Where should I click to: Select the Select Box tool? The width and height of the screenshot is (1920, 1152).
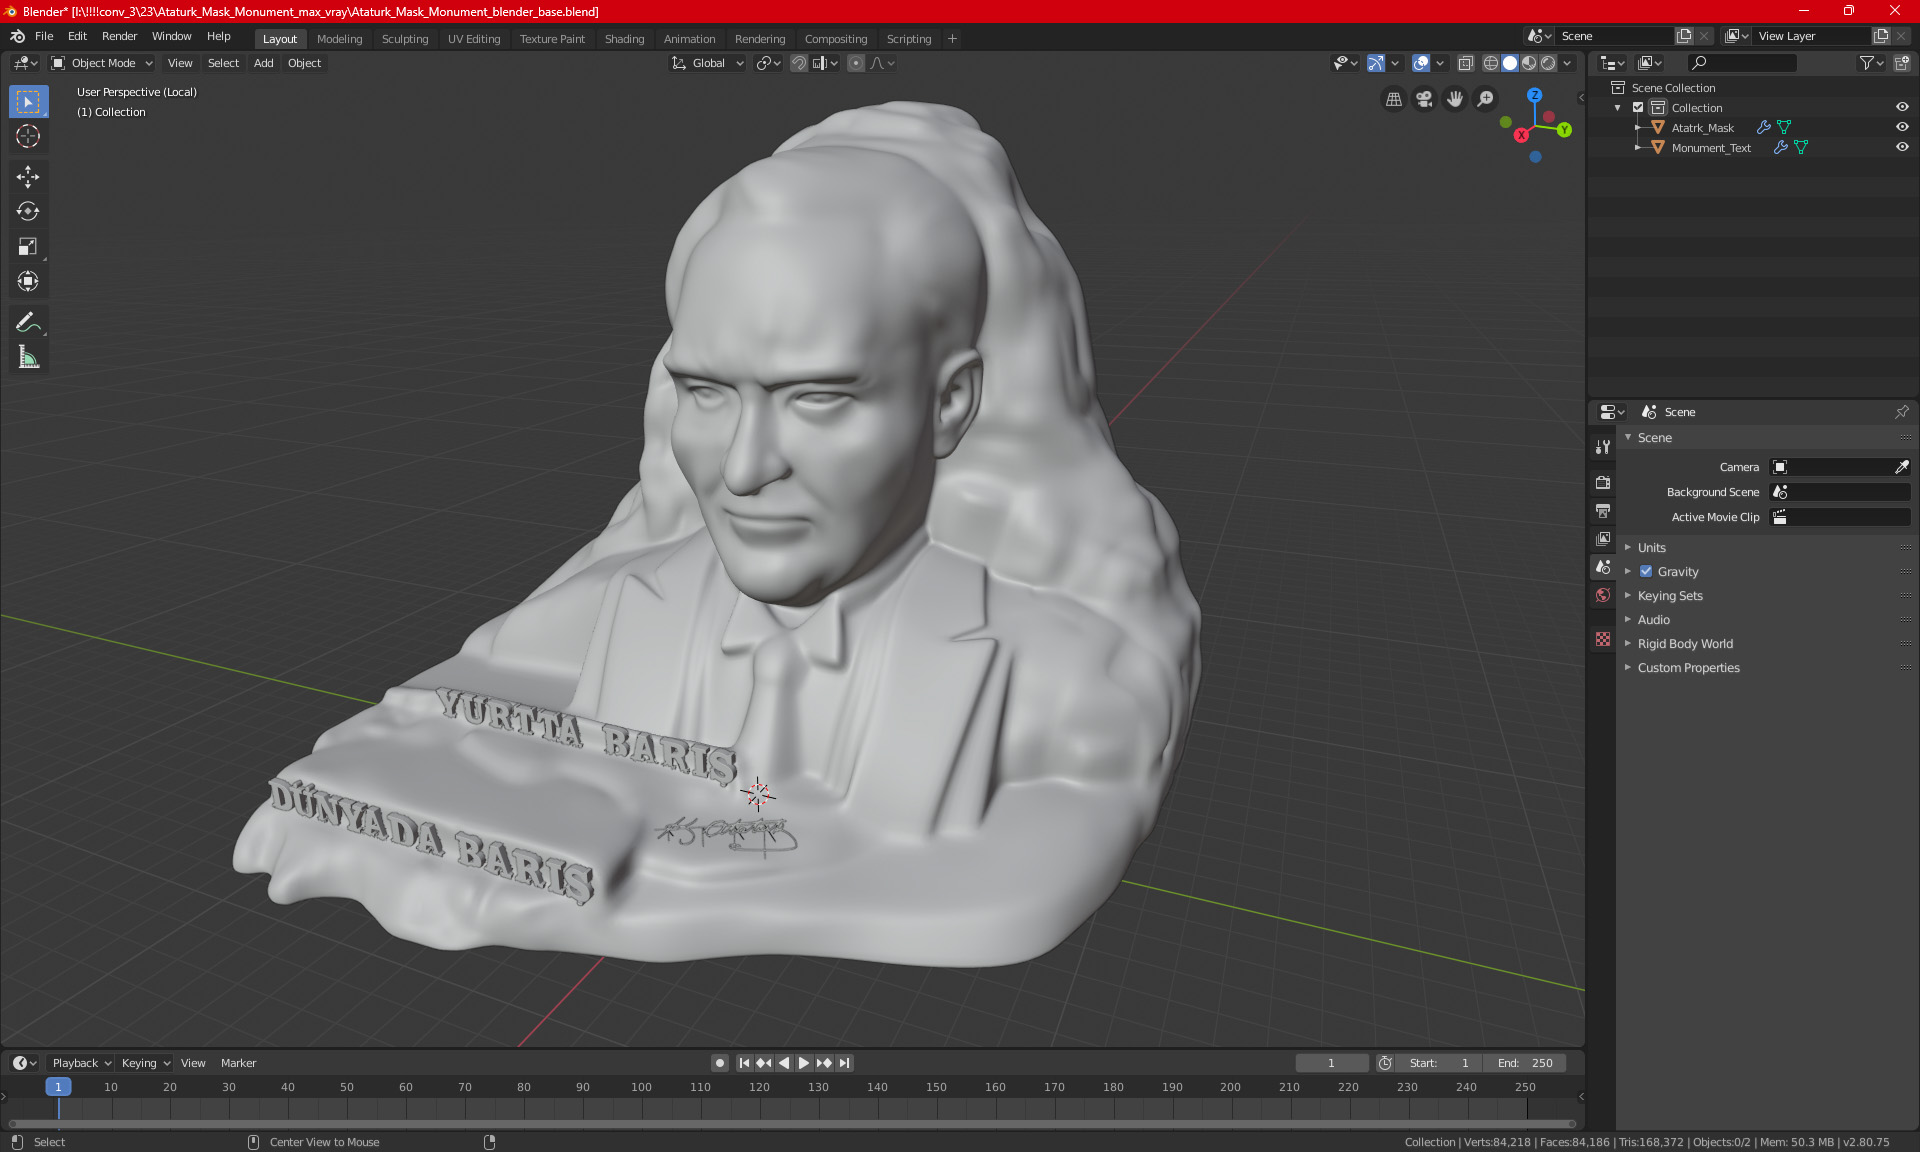(28, 102)
